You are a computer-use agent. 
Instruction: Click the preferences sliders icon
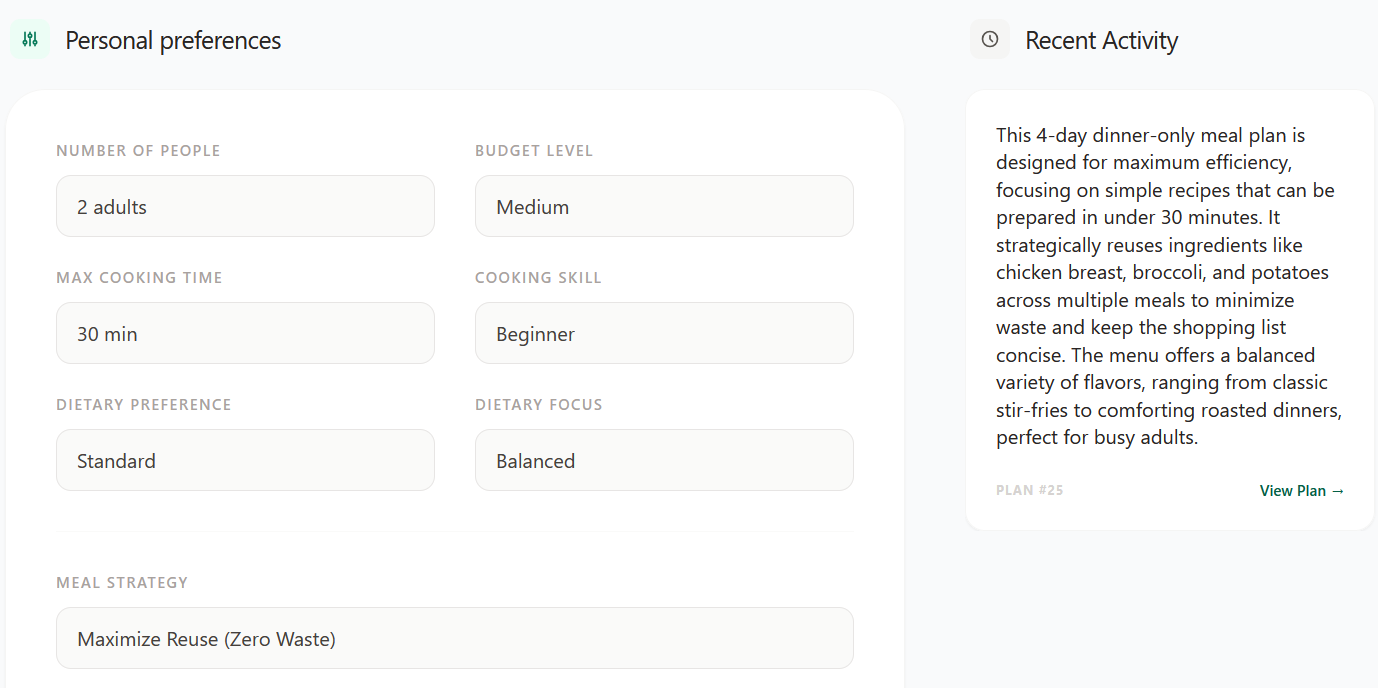[30, 40]
